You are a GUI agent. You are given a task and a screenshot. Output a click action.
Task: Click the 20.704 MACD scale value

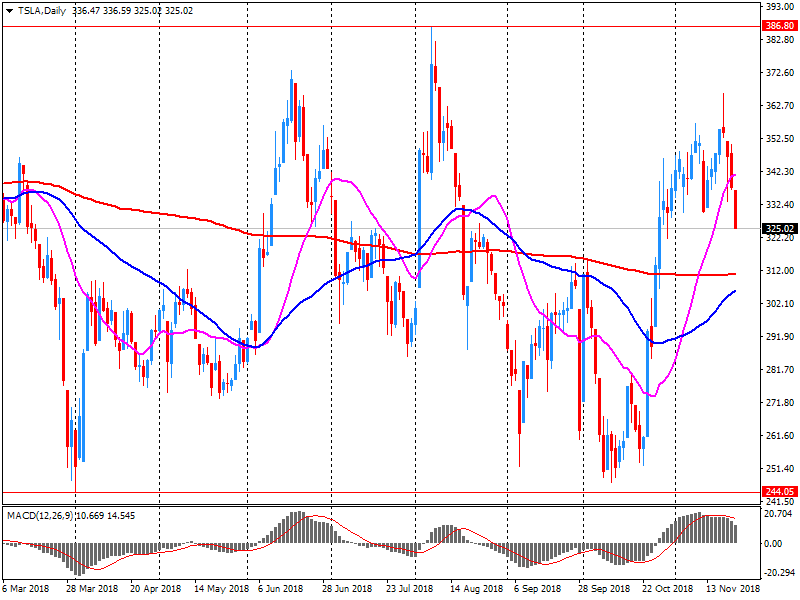click(x=778, y=514)
